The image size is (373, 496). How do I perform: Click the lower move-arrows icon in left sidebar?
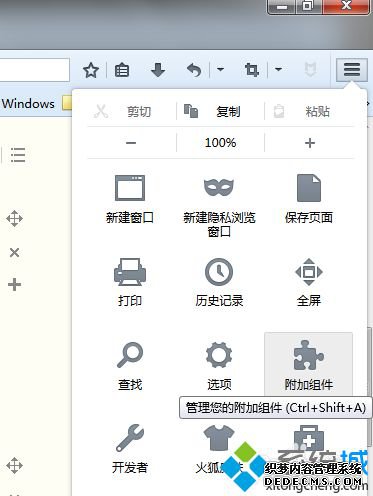[14, 465]
